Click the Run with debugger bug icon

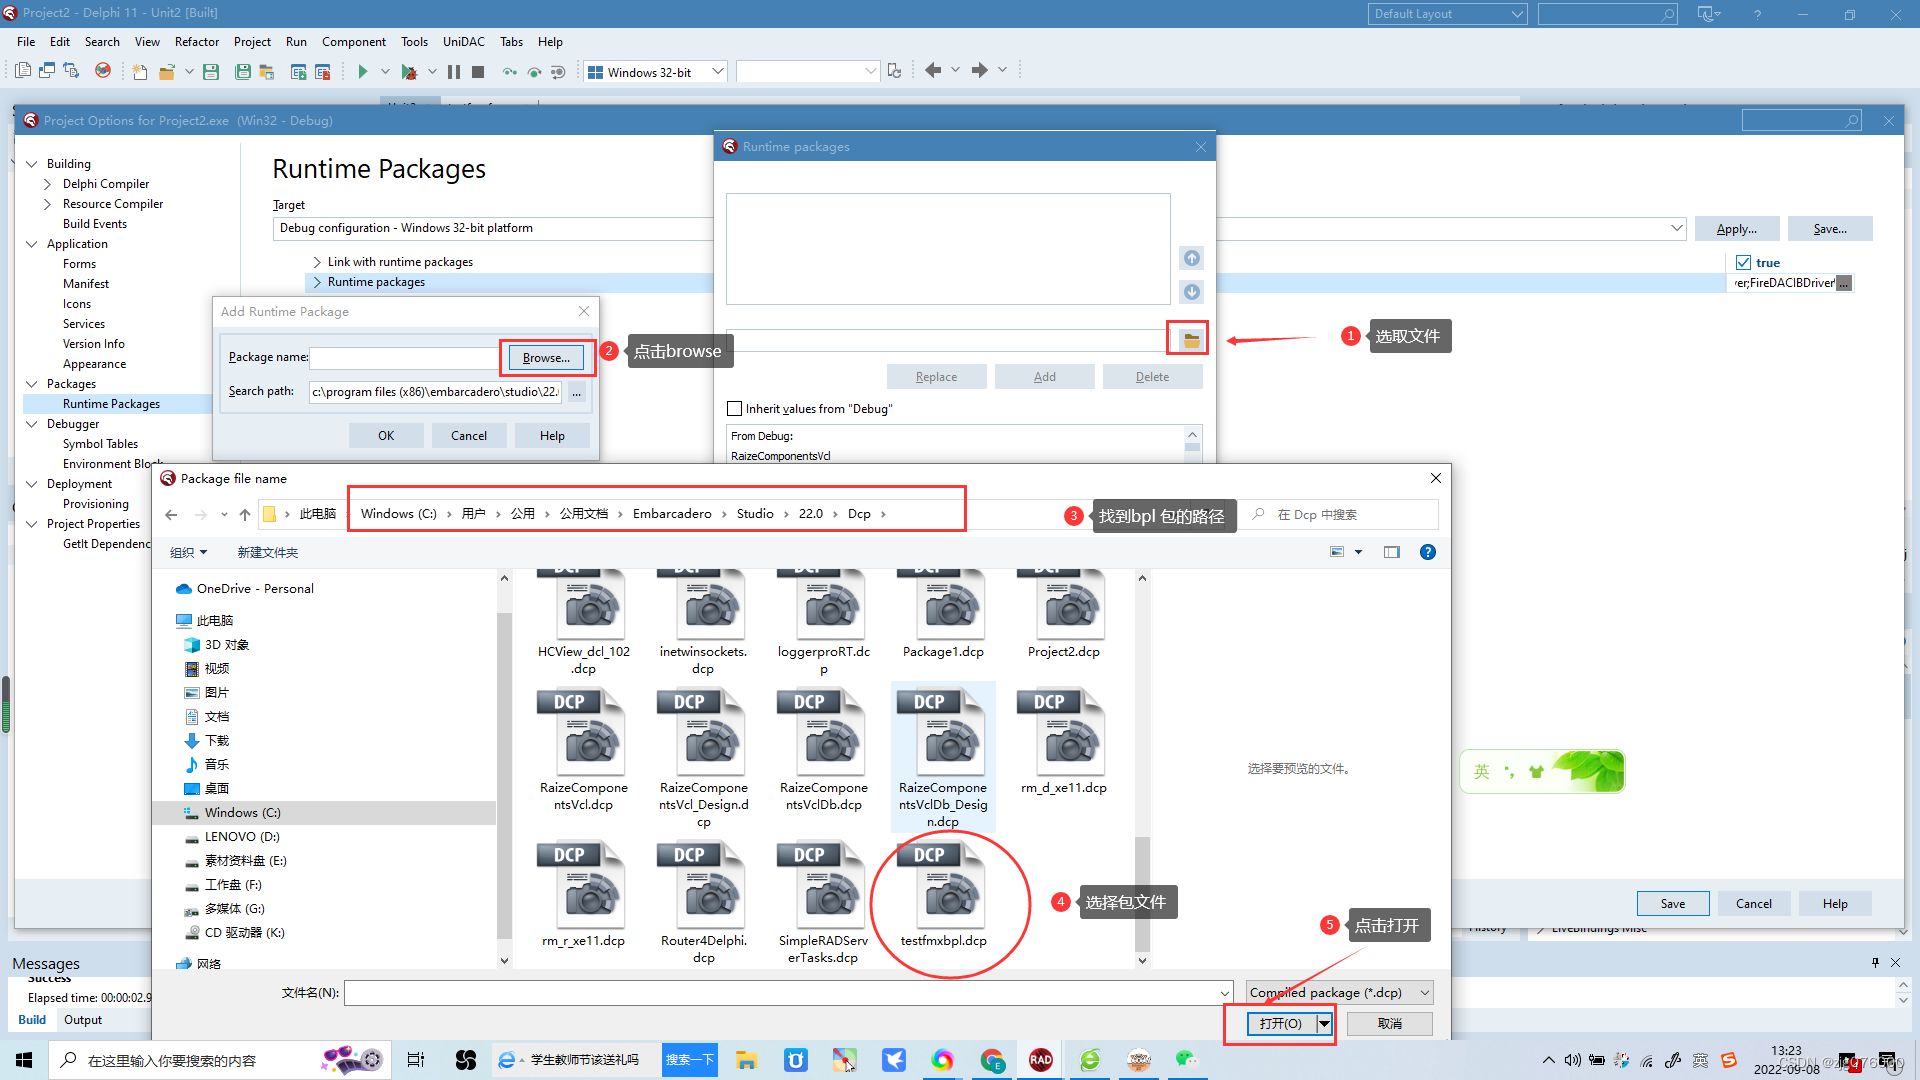(x=409, y=71)
